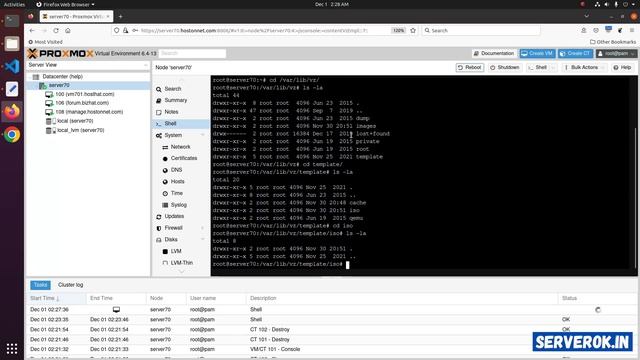Click the Shutdown node button
This screenshot has height=360, width=640.
[504, 67]
